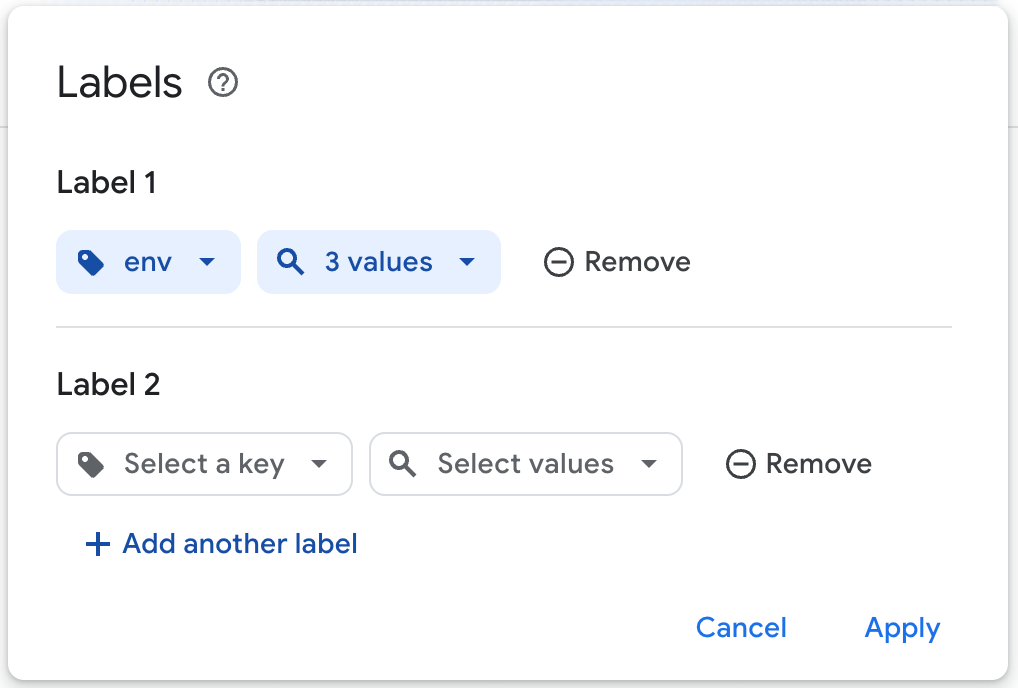Viewport: 1018px width, 688px height.
Task: Expand the env key dropdown
Action: click(208, 262)
